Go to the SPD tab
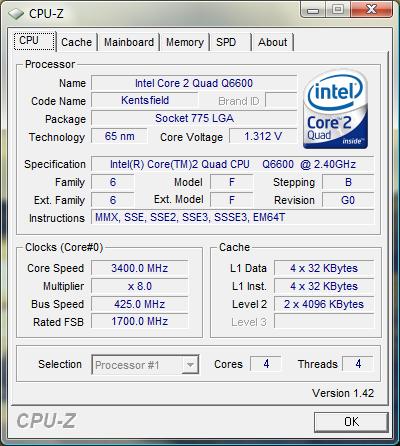The image size is (400, 446). (230, 42)
